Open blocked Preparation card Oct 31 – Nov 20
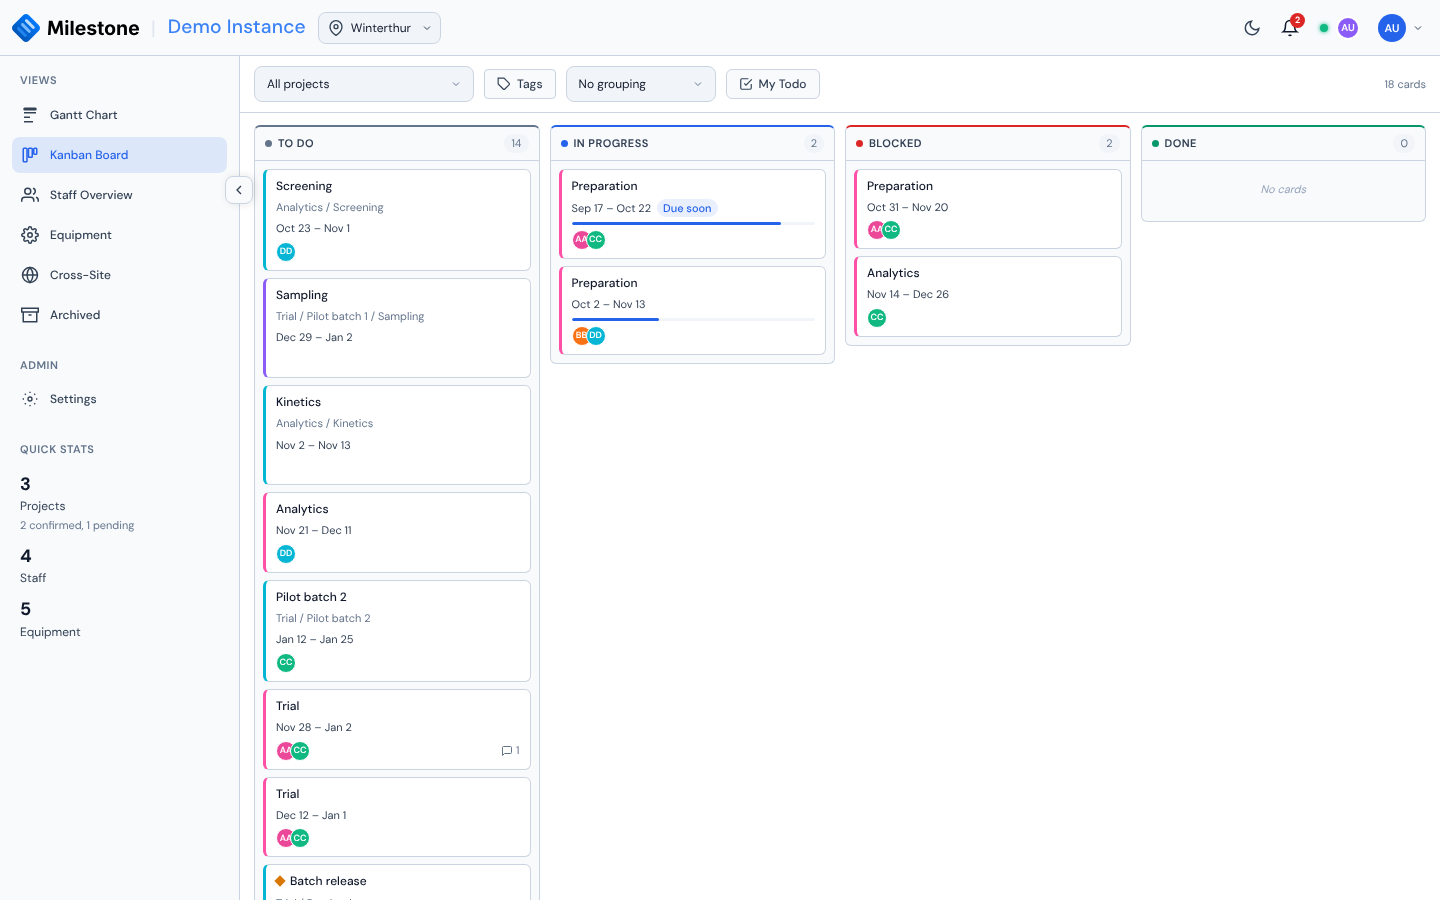The height and width of the screenshot is (900, 1440). coord(988,209)
